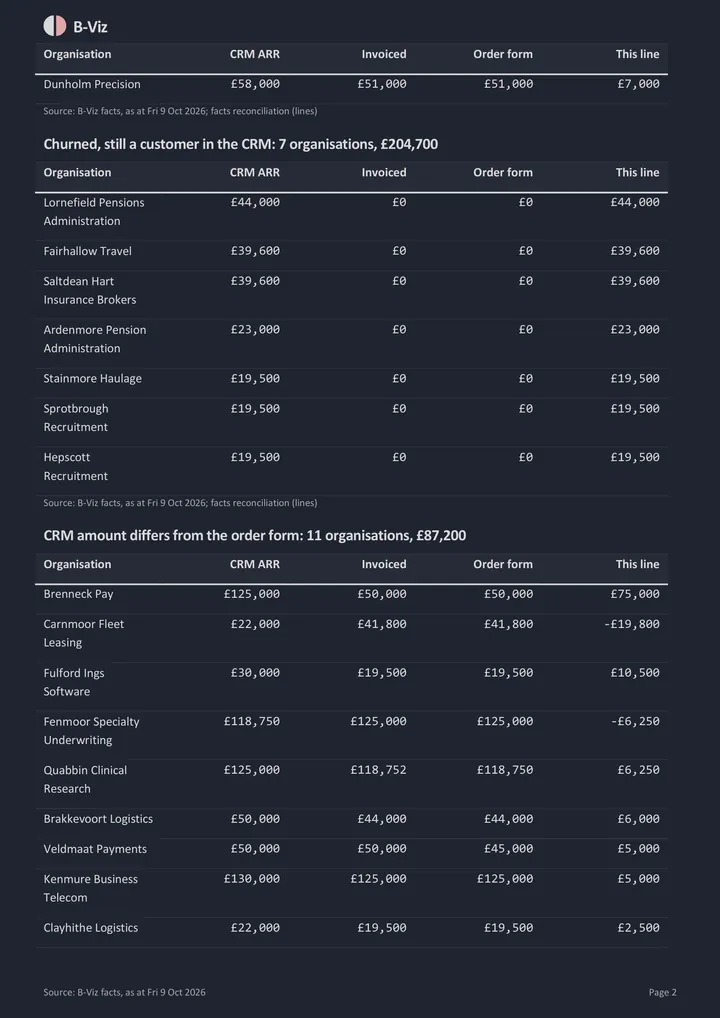The height and width of the screenshot is (1018, 720).
Task: Select Kenmure Business Telecom organisation cell
Action: tap(91, 888)
